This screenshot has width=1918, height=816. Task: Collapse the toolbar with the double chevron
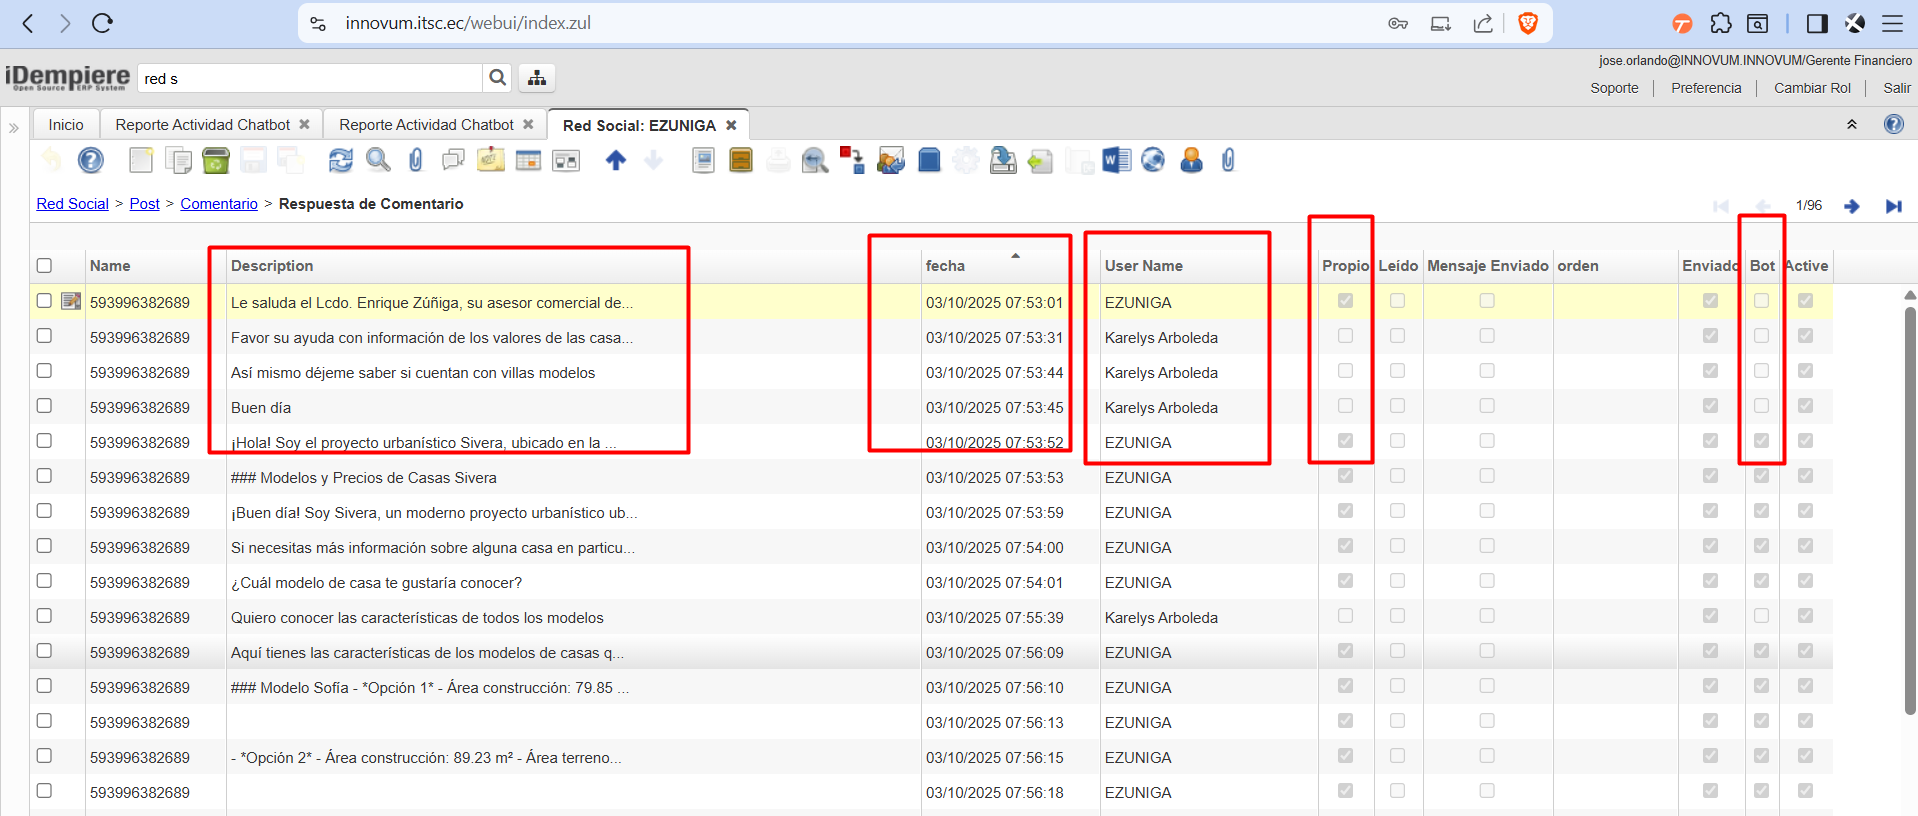1851,125
